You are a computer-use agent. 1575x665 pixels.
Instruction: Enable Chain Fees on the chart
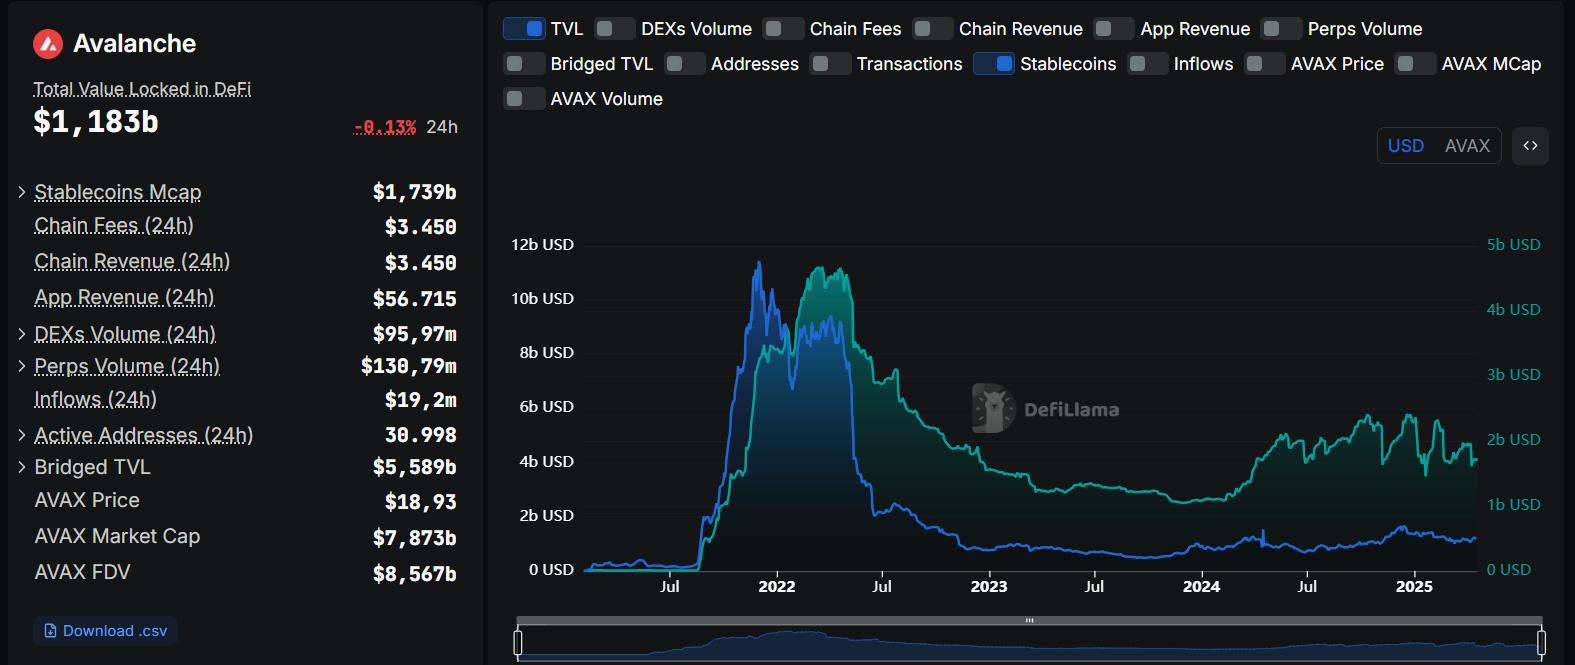pos(783,29)
